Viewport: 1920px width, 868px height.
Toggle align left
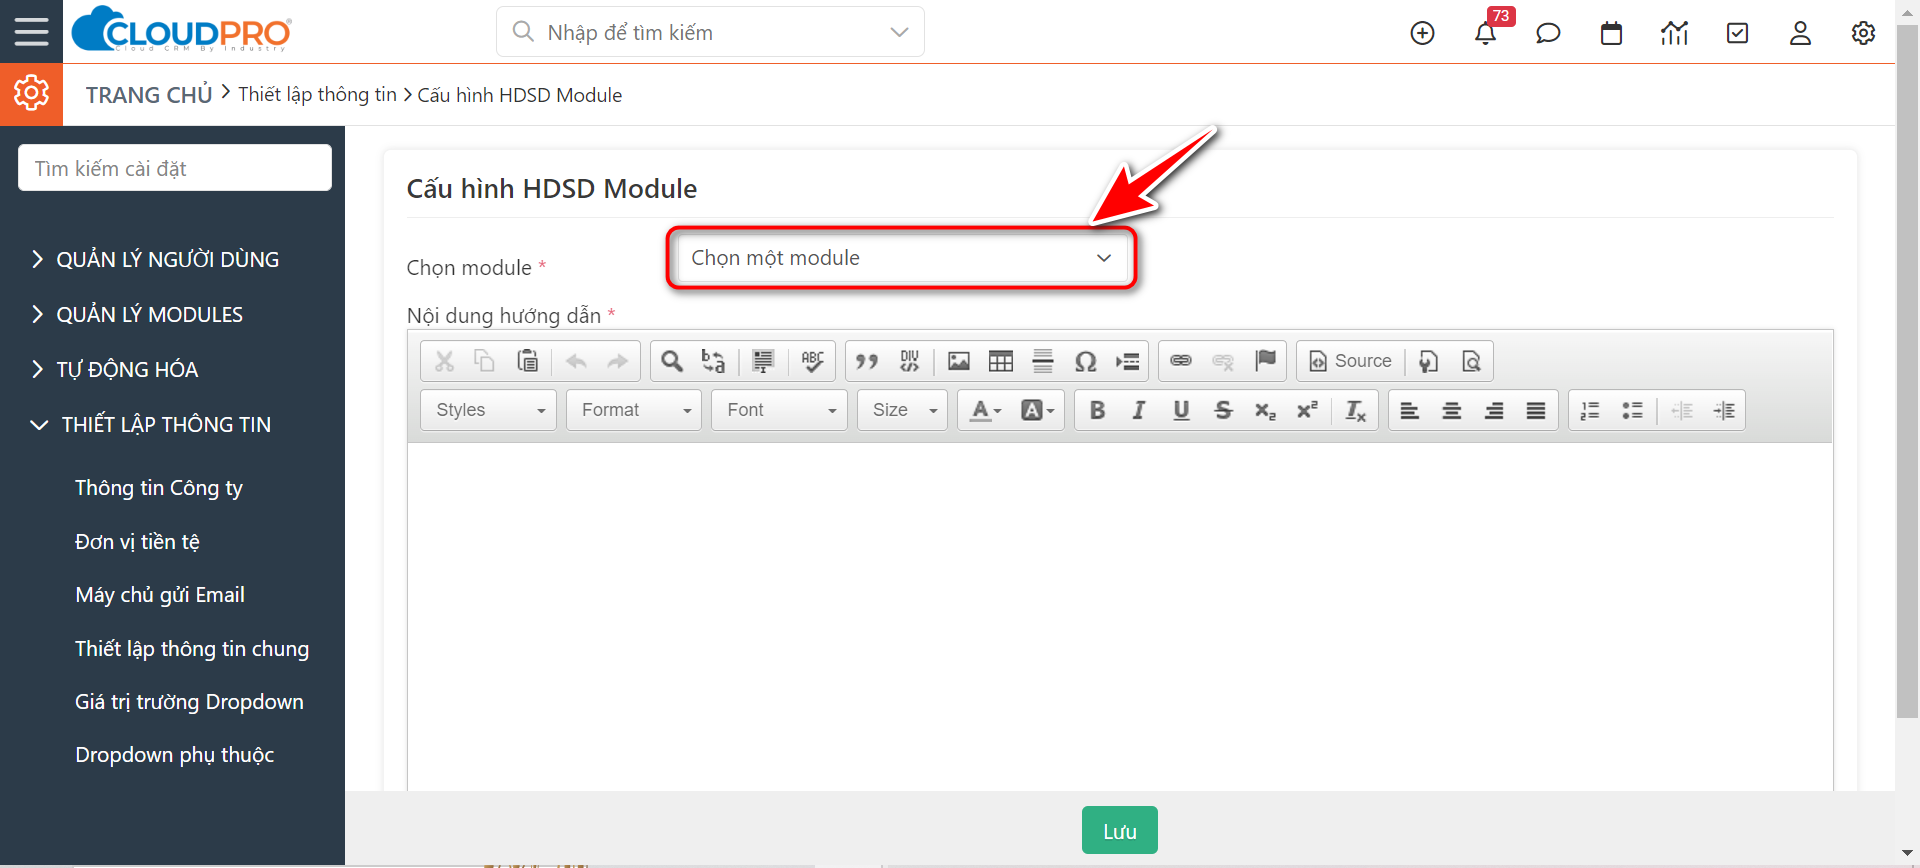tap(1410, 410)
